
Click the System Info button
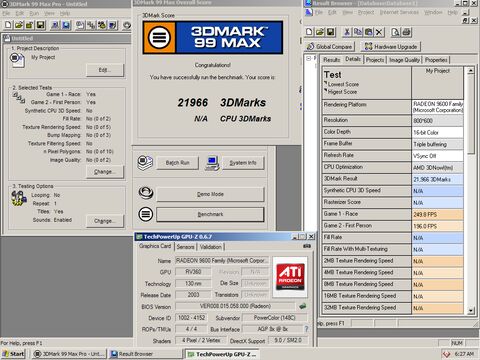point(243,163)
